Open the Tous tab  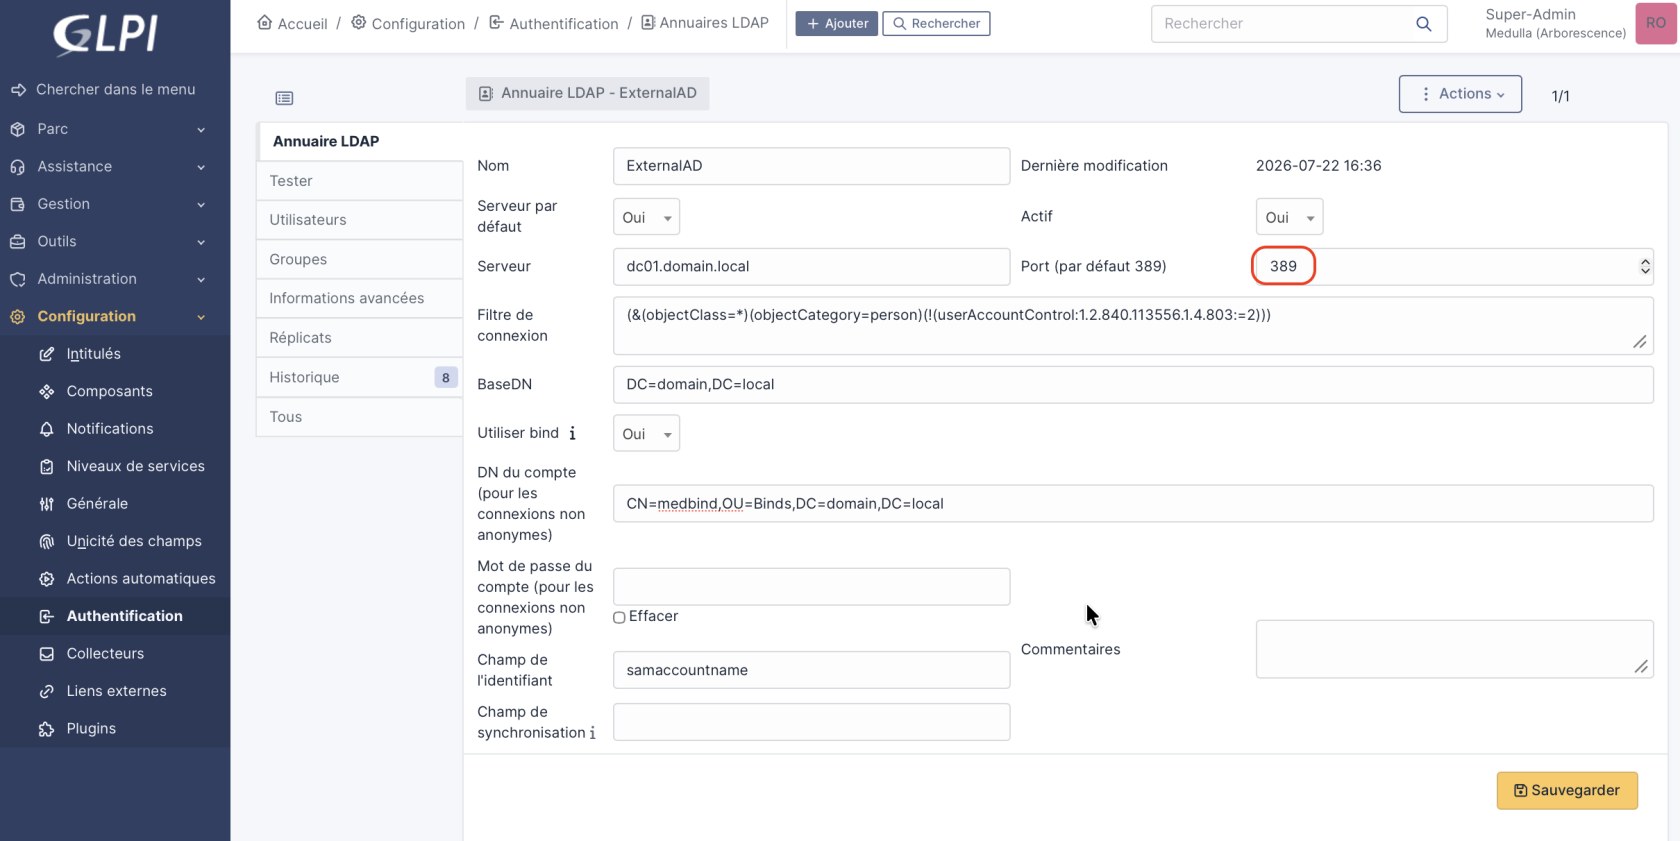tap(359, 417)
